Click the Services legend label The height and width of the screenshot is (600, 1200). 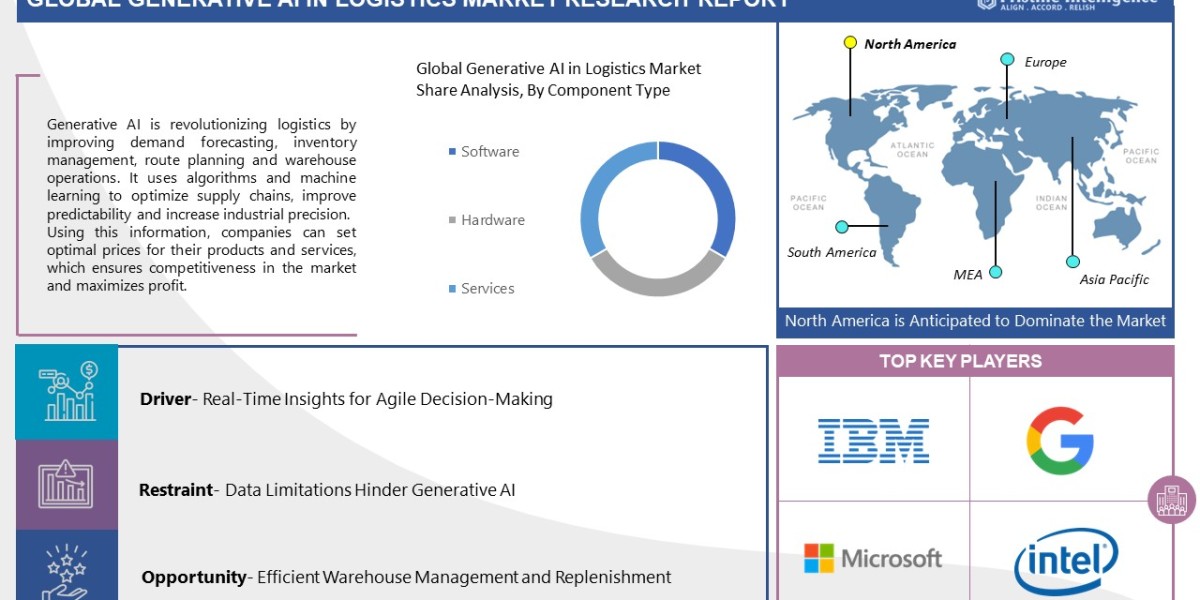(488, 288)
